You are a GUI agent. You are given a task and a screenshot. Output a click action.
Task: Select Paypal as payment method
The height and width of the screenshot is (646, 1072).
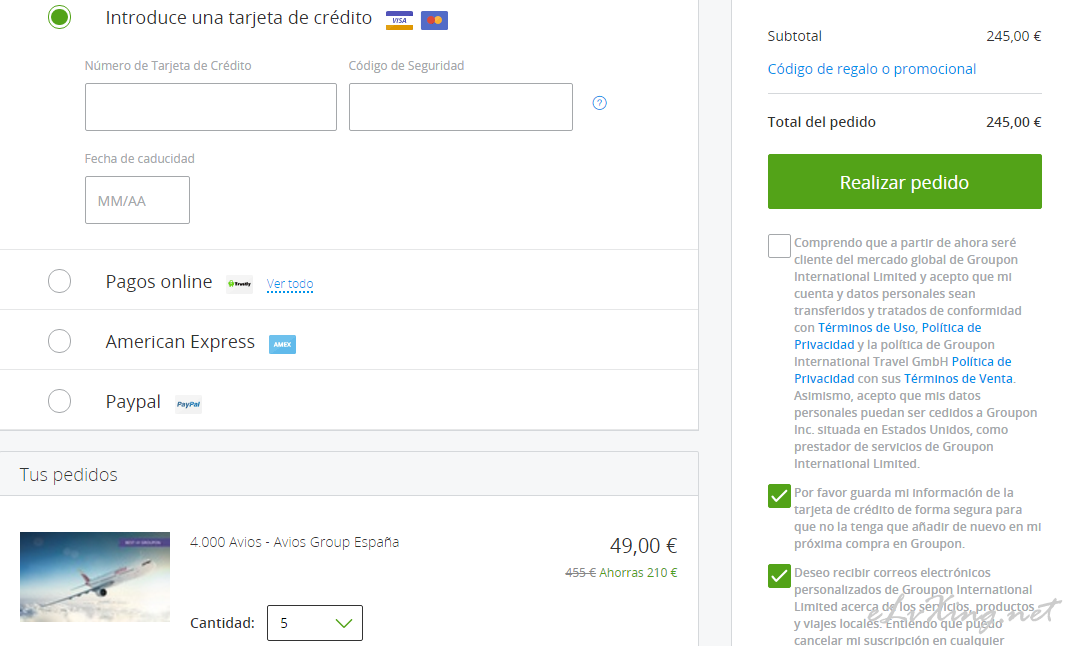(x=59, y=401)
